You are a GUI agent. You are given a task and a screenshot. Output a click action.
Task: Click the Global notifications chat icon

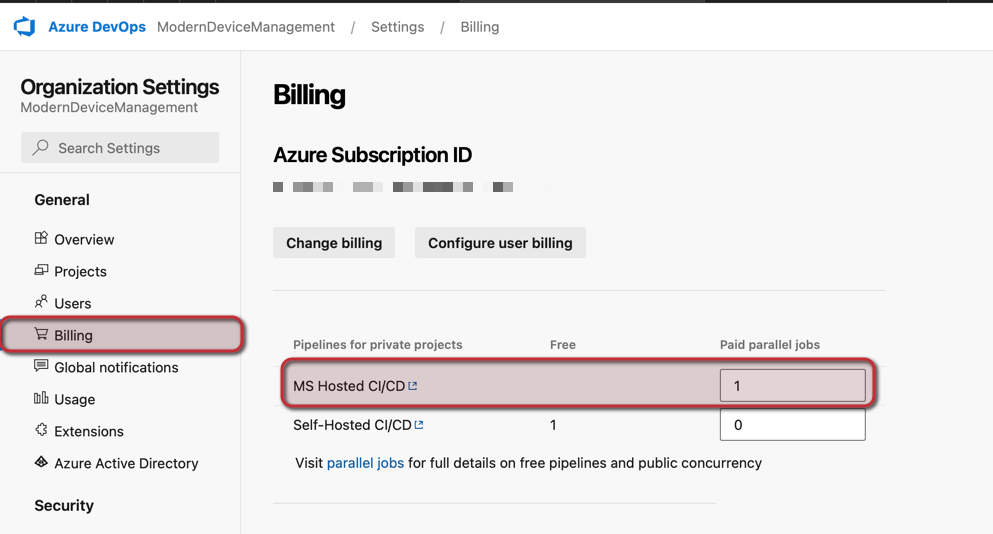[41, 366]
